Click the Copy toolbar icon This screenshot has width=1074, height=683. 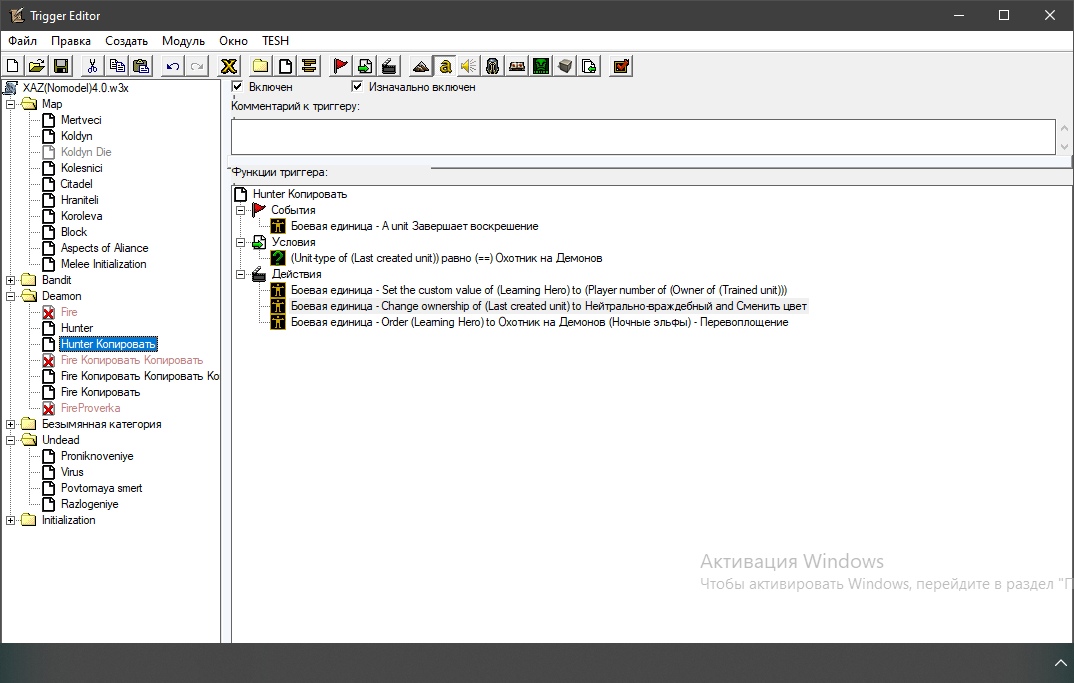[x=116, y=66]
